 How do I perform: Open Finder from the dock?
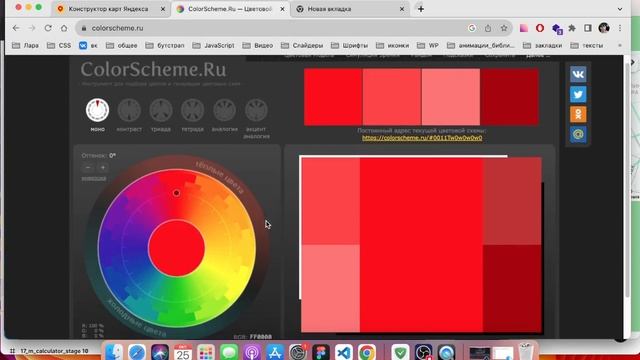pyautogui.click(x=114, y=351)
